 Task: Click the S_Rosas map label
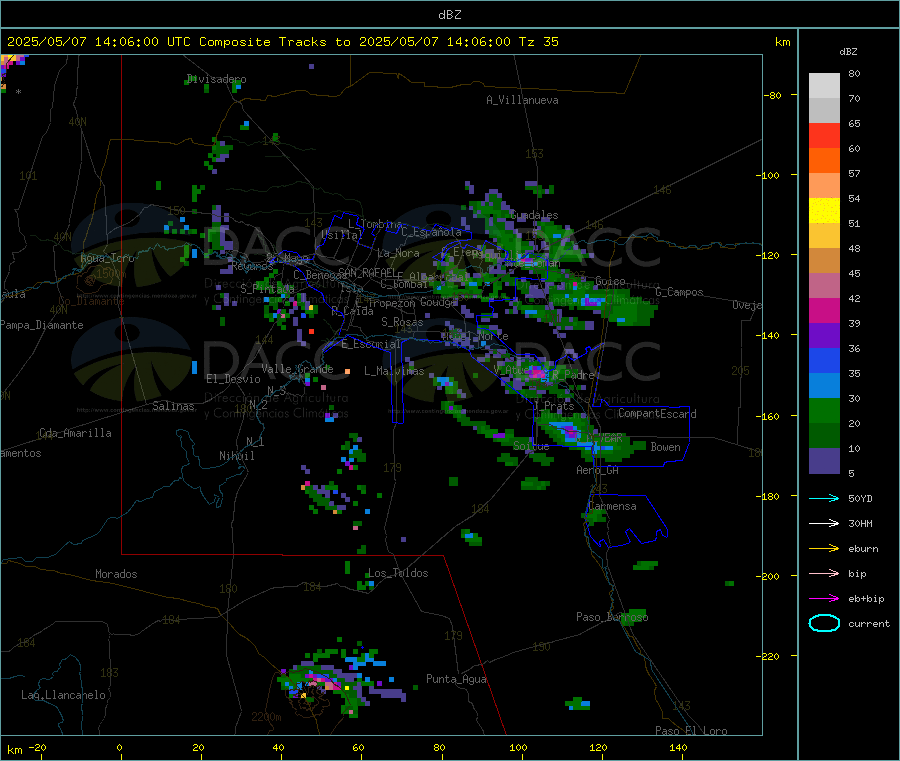402,323
